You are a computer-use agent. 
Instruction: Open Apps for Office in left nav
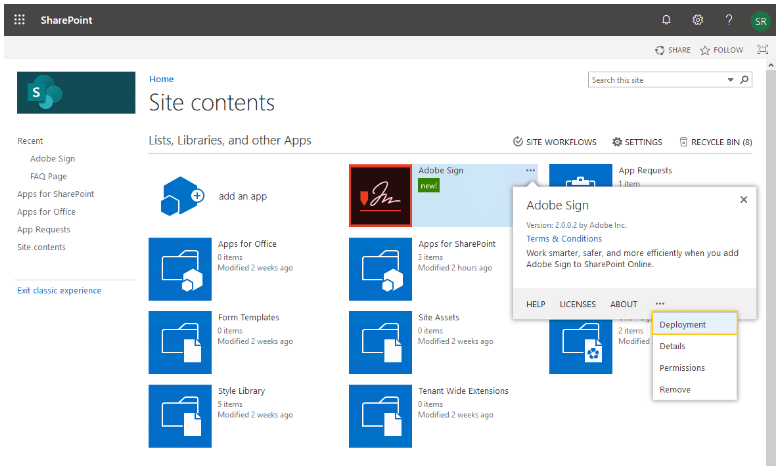tap(46, 212)
